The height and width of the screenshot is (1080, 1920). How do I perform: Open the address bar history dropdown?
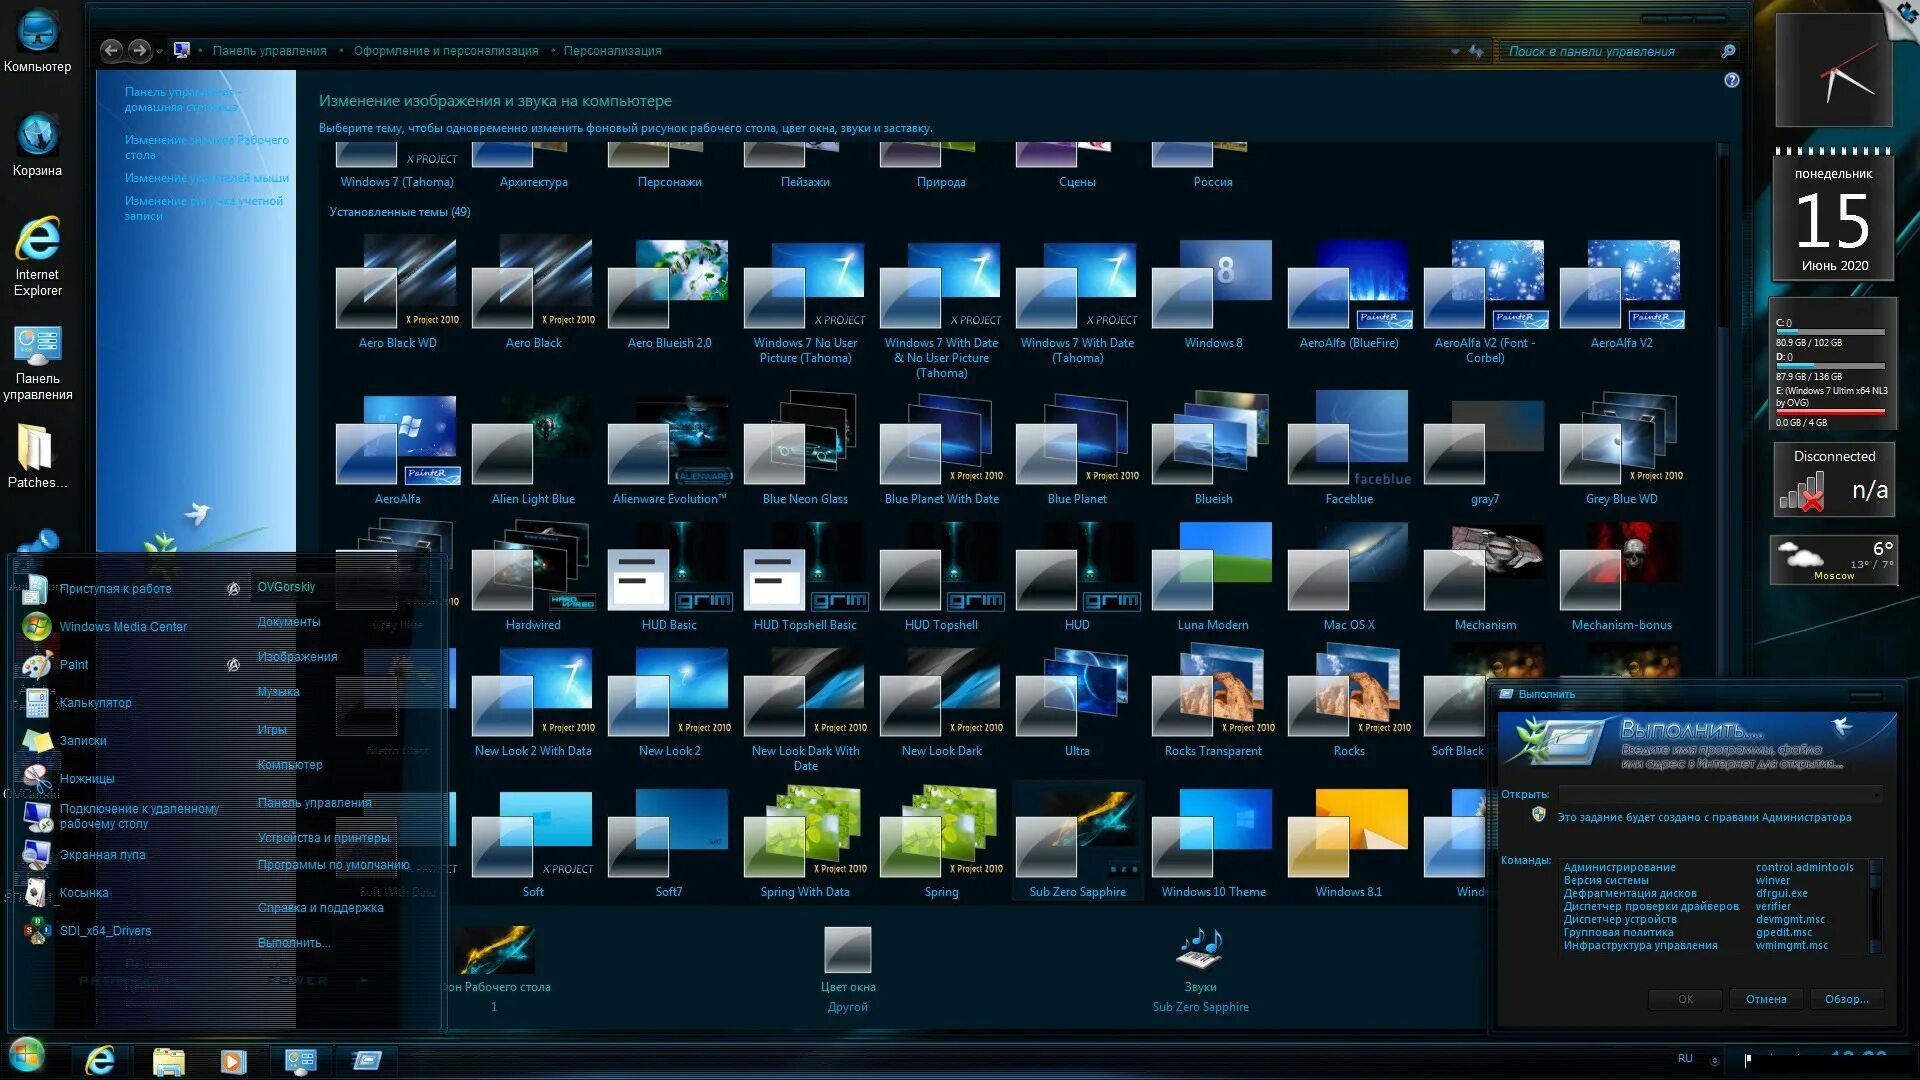pyautogui.click(x=1455, y=51)
